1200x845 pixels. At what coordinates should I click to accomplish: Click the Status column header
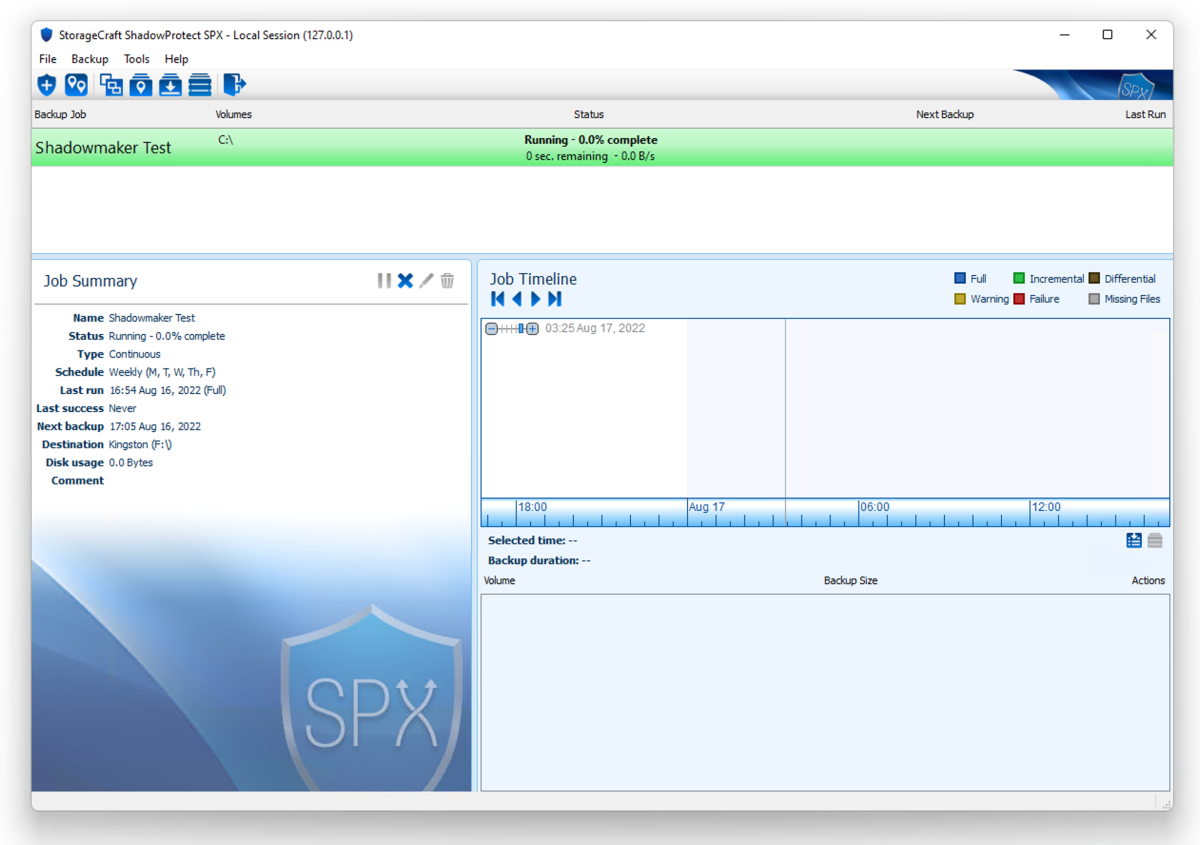point(589,115)
